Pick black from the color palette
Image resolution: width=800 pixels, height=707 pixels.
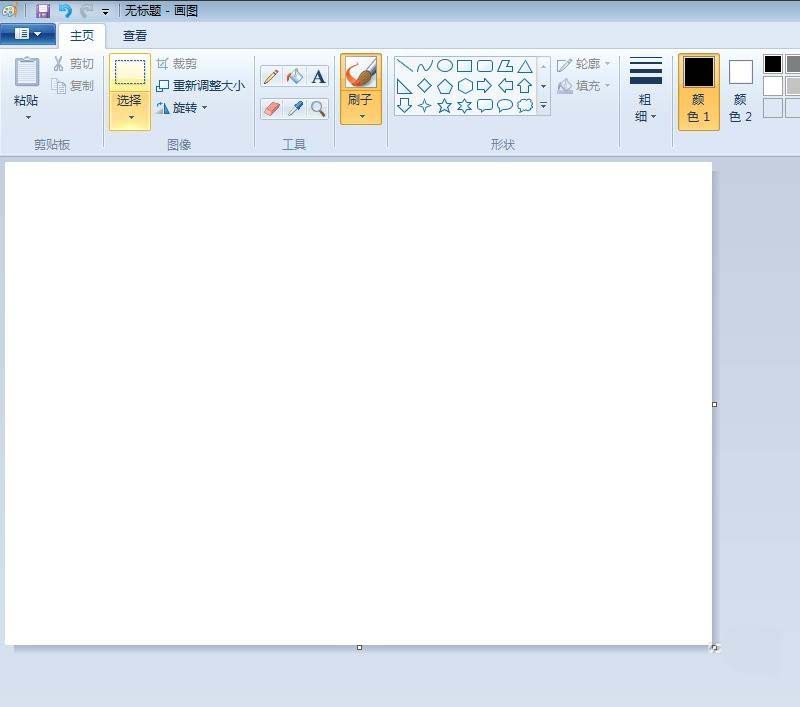pyautogui.click(x=773, y=64)
